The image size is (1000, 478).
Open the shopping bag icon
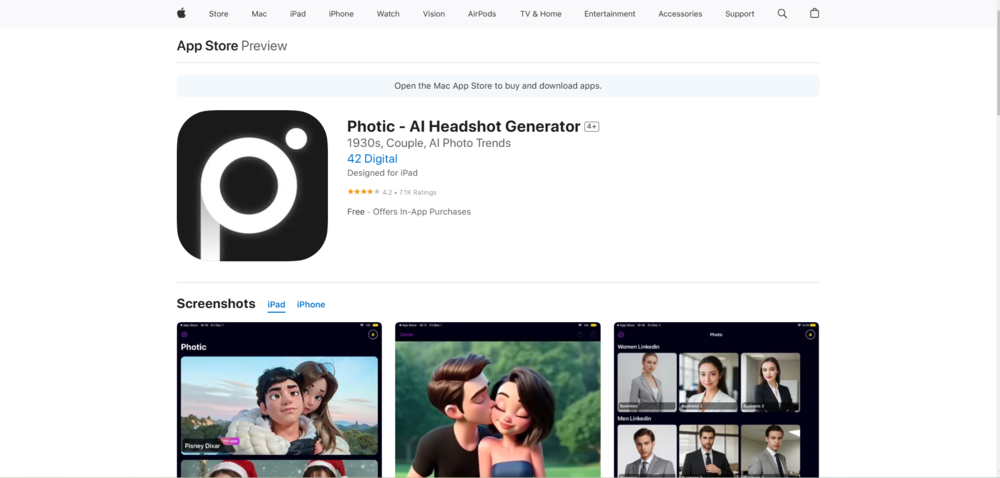[x=814, y=14]
